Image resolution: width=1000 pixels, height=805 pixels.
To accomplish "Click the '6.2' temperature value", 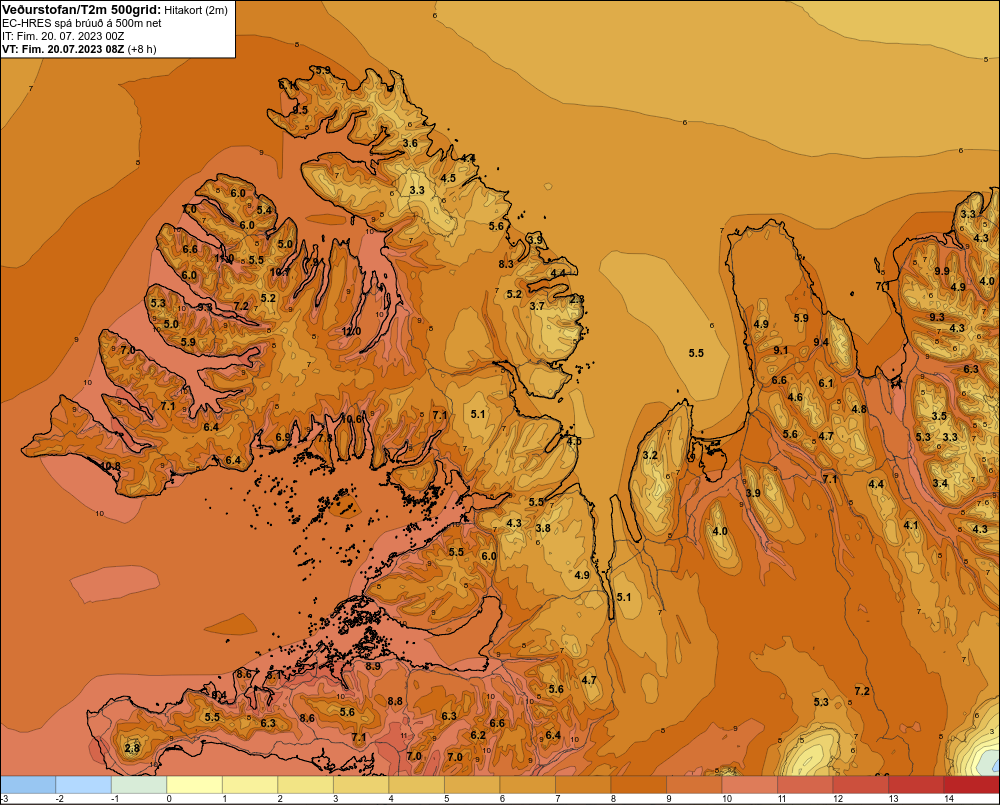I will click(x=478, y=735).
